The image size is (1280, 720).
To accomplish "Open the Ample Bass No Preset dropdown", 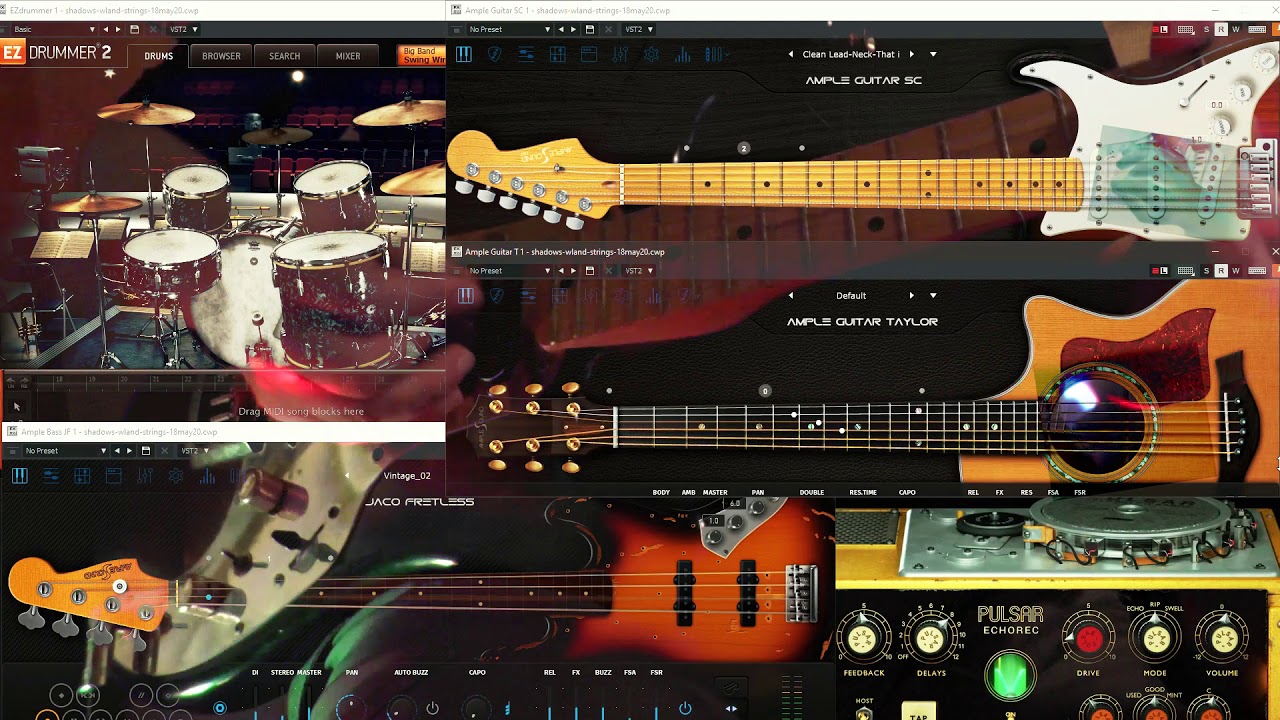I will coord(65,451).
